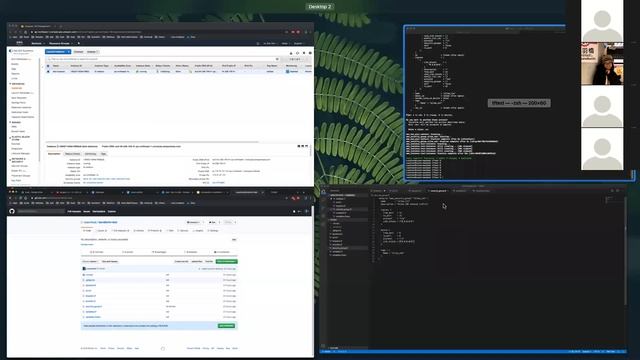Select the participant video thumbnail showing a person
Image resolution: width=640 pixels, height=360 pixels.
[x=602, y=64]
